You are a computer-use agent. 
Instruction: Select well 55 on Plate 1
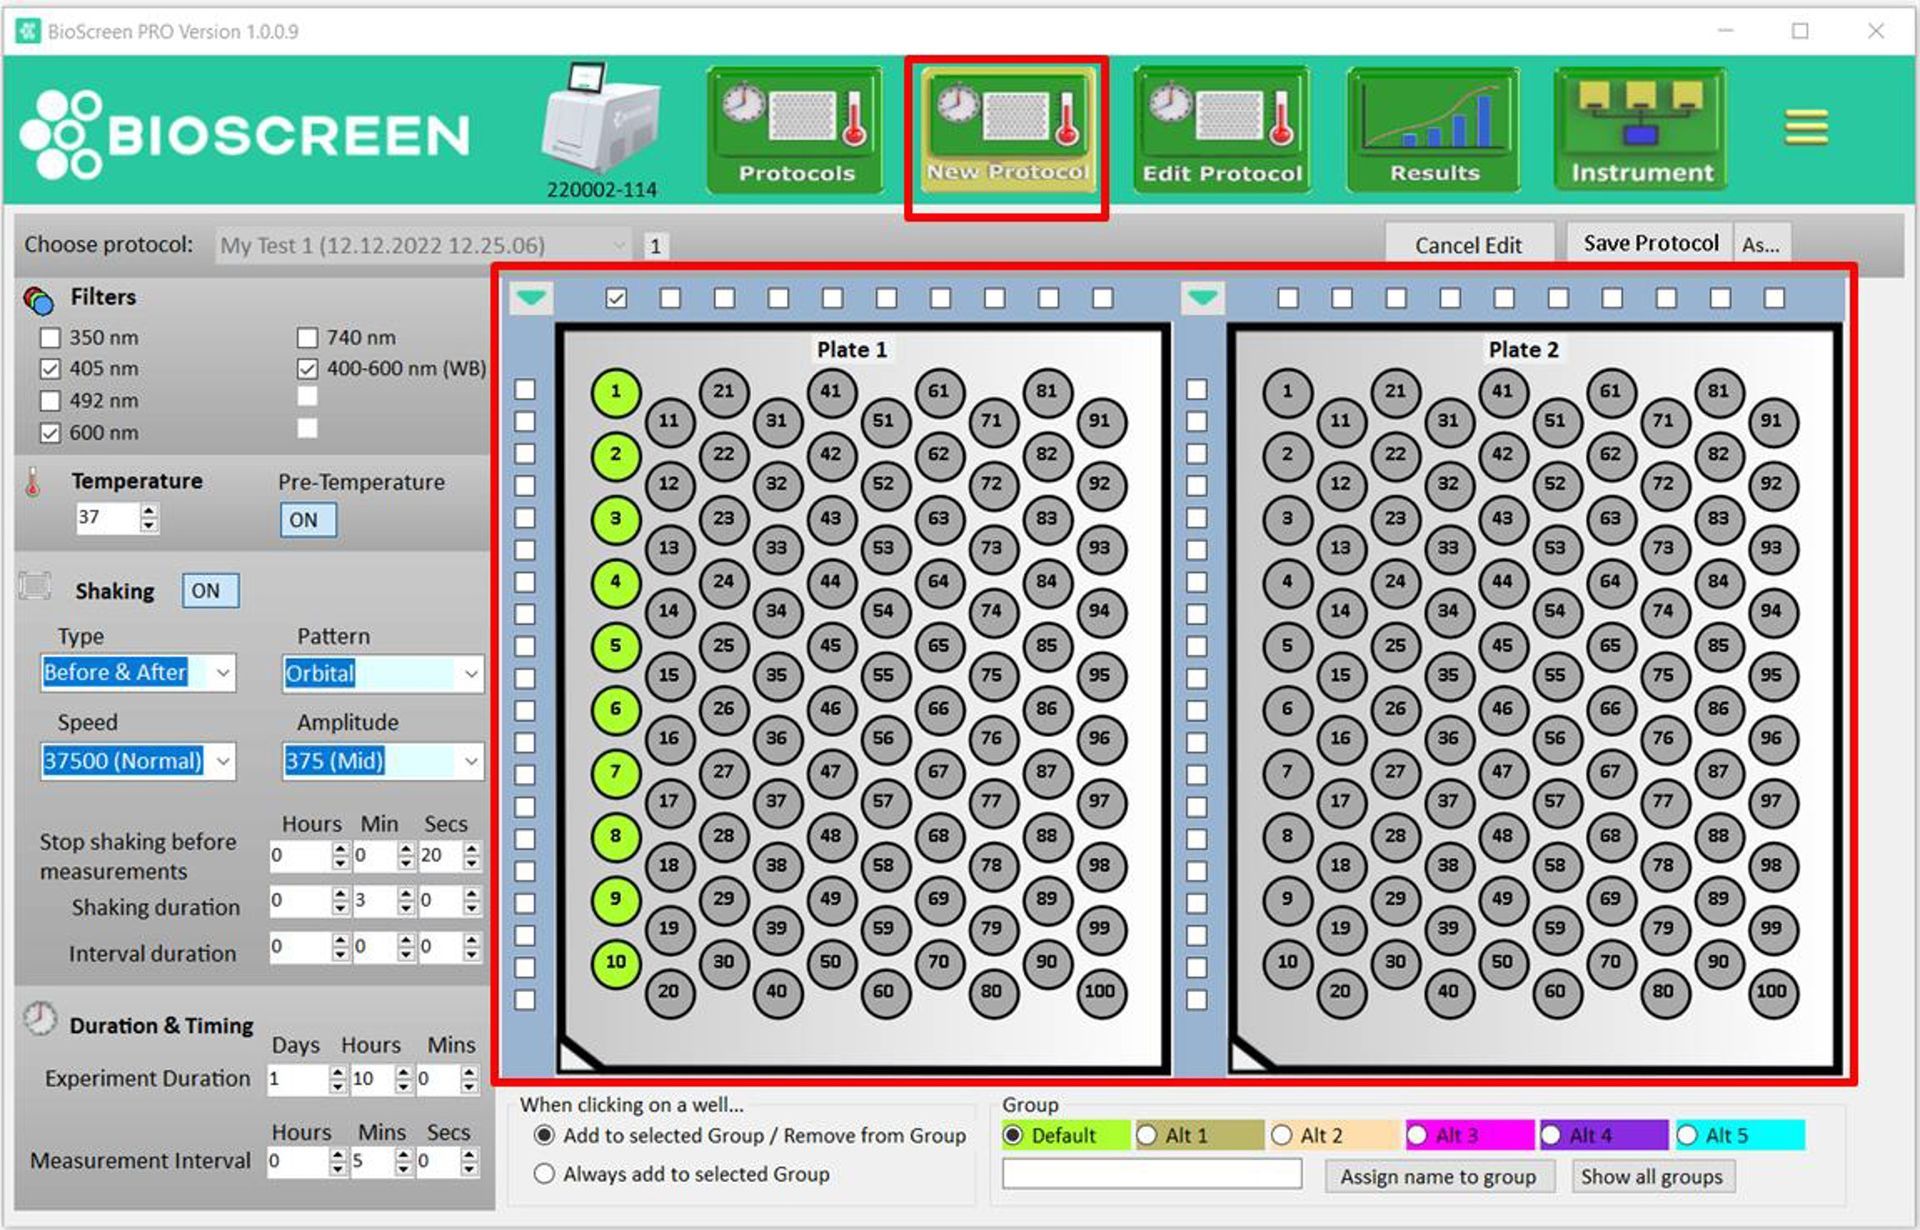[883, 675]
